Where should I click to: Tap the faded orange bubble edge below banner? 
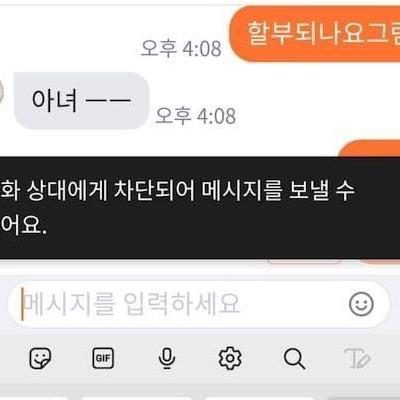(378, 262)
